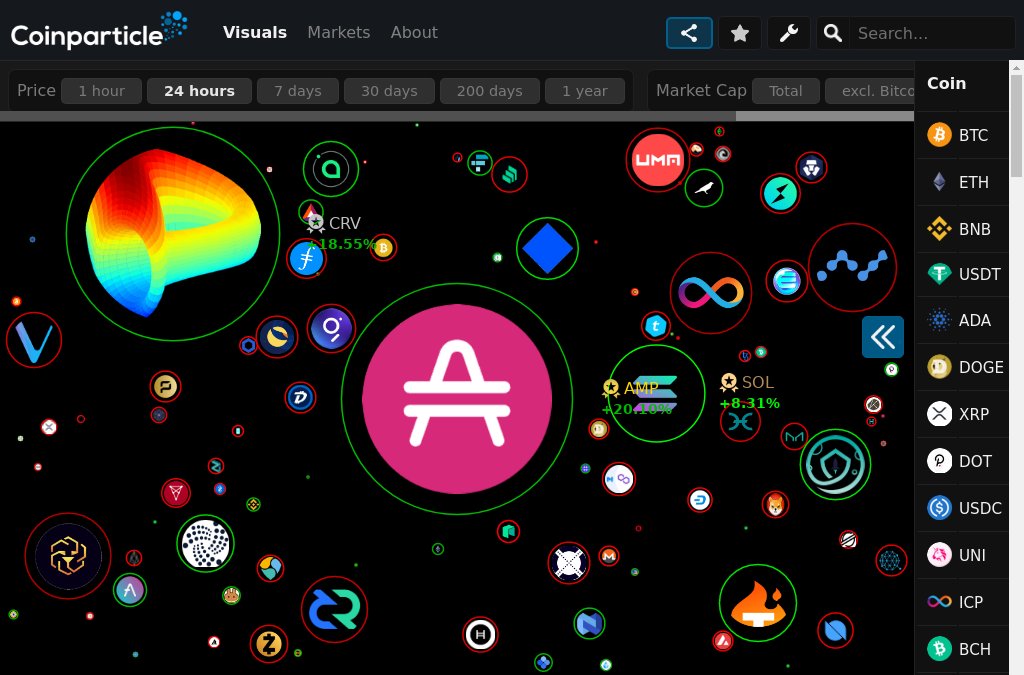Choose BNB from coin list

pos(962,229)
